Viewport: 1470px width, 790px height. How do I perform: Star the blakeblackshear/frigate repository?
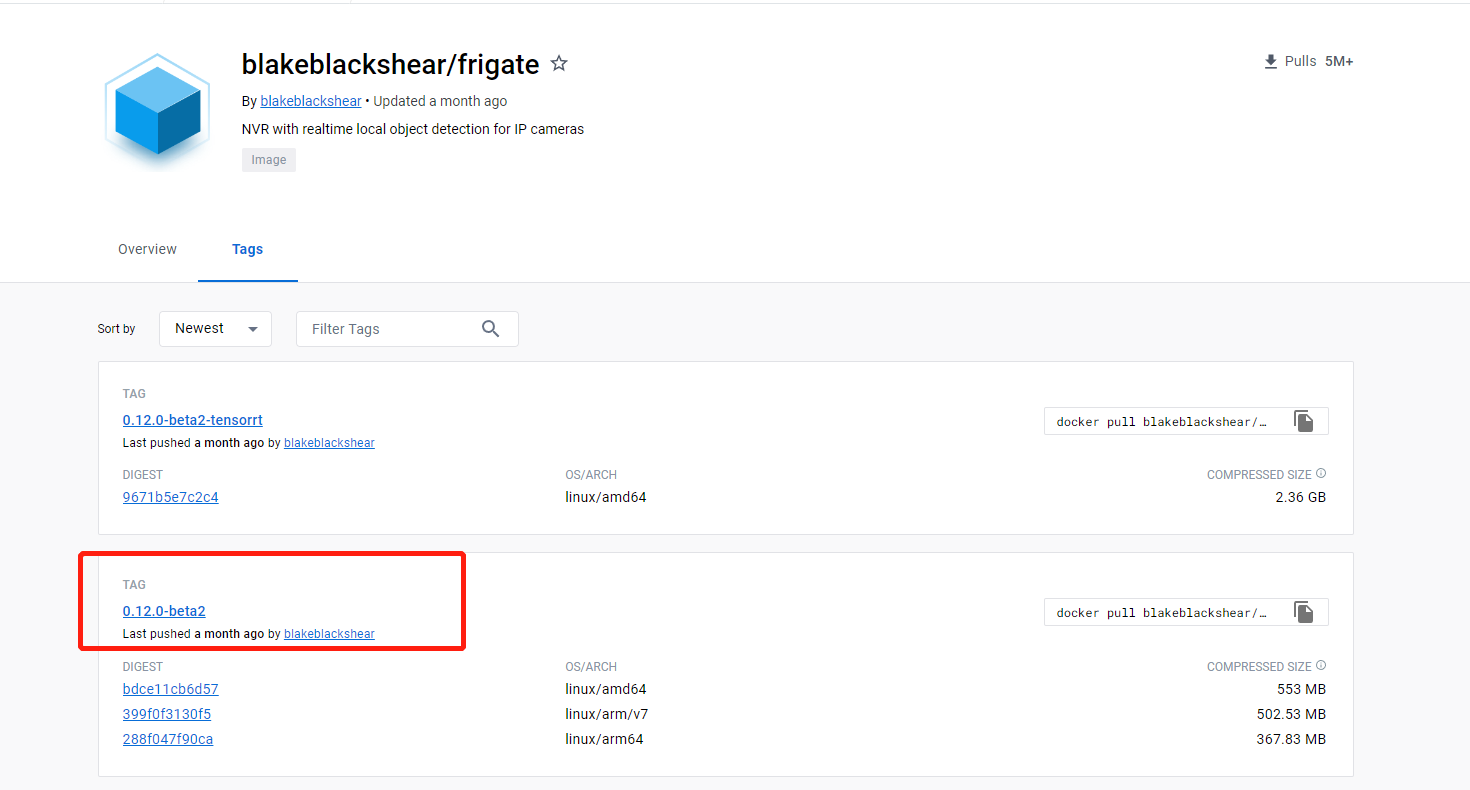pyautogui.click(x=558, y=63)
